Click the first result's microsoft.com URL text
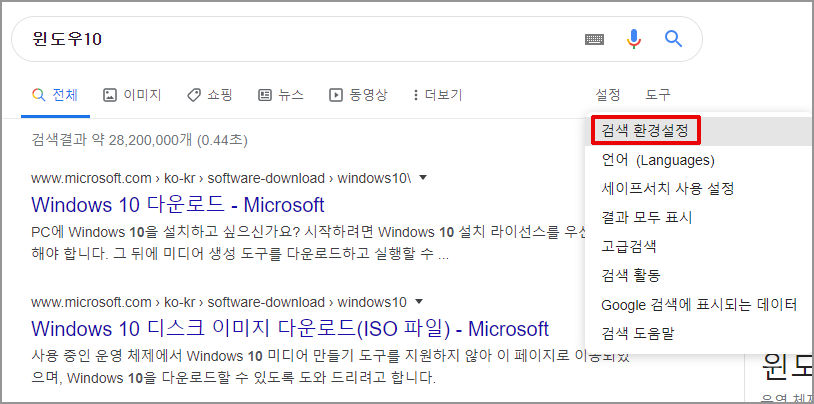This screenshot has width=814, height=404. pos(221,178)
